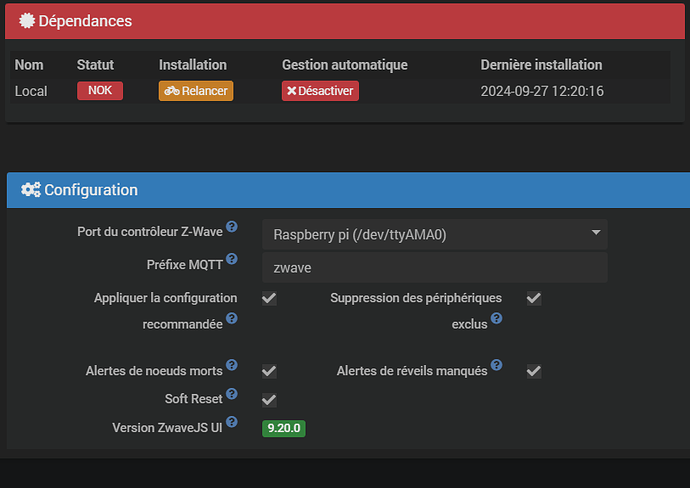The image size is (690, 488).
Task: Click the Dernière installation column header
Action: (x=541, y=65)
